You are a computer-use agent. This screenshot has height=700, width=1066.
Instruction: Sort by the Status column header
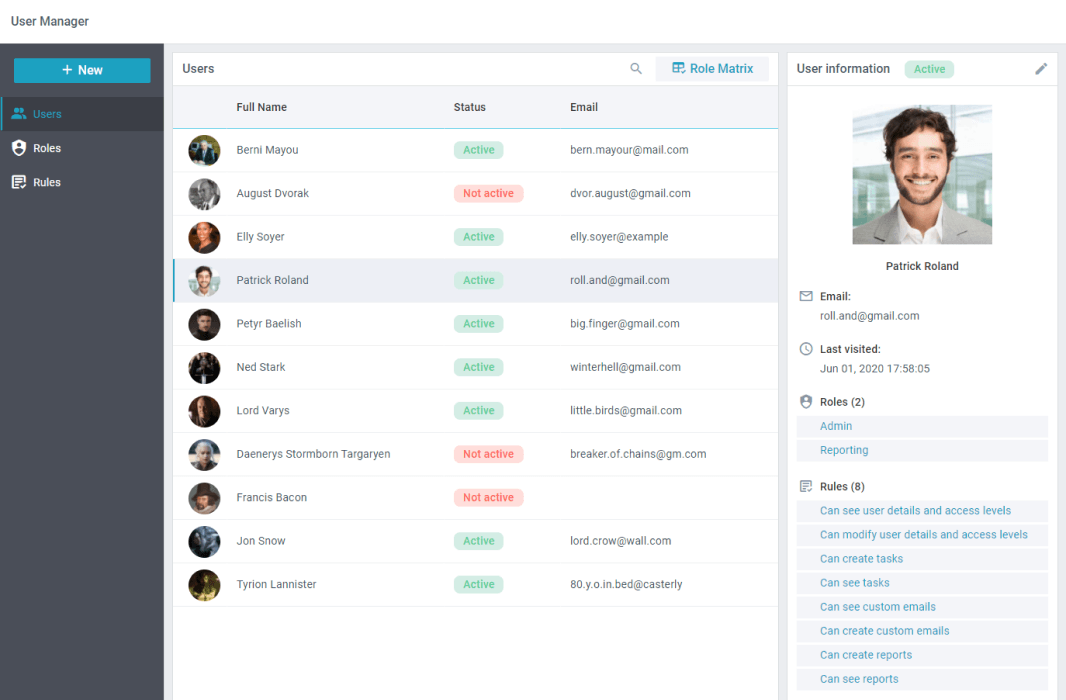coord(470,107)
